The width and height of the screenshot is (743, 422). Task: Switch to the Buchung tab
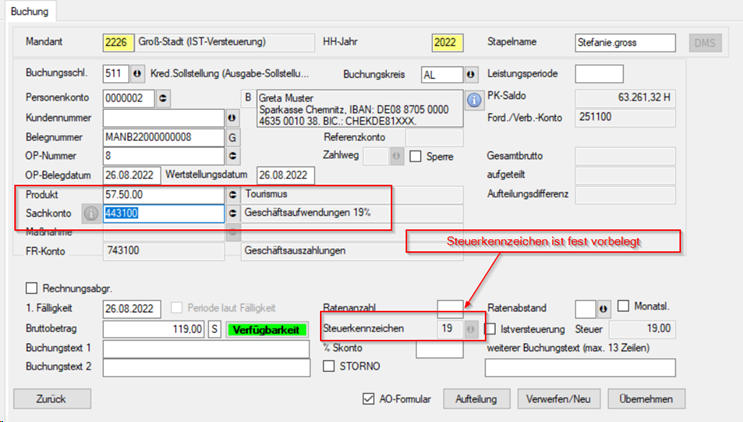point(29,11)
